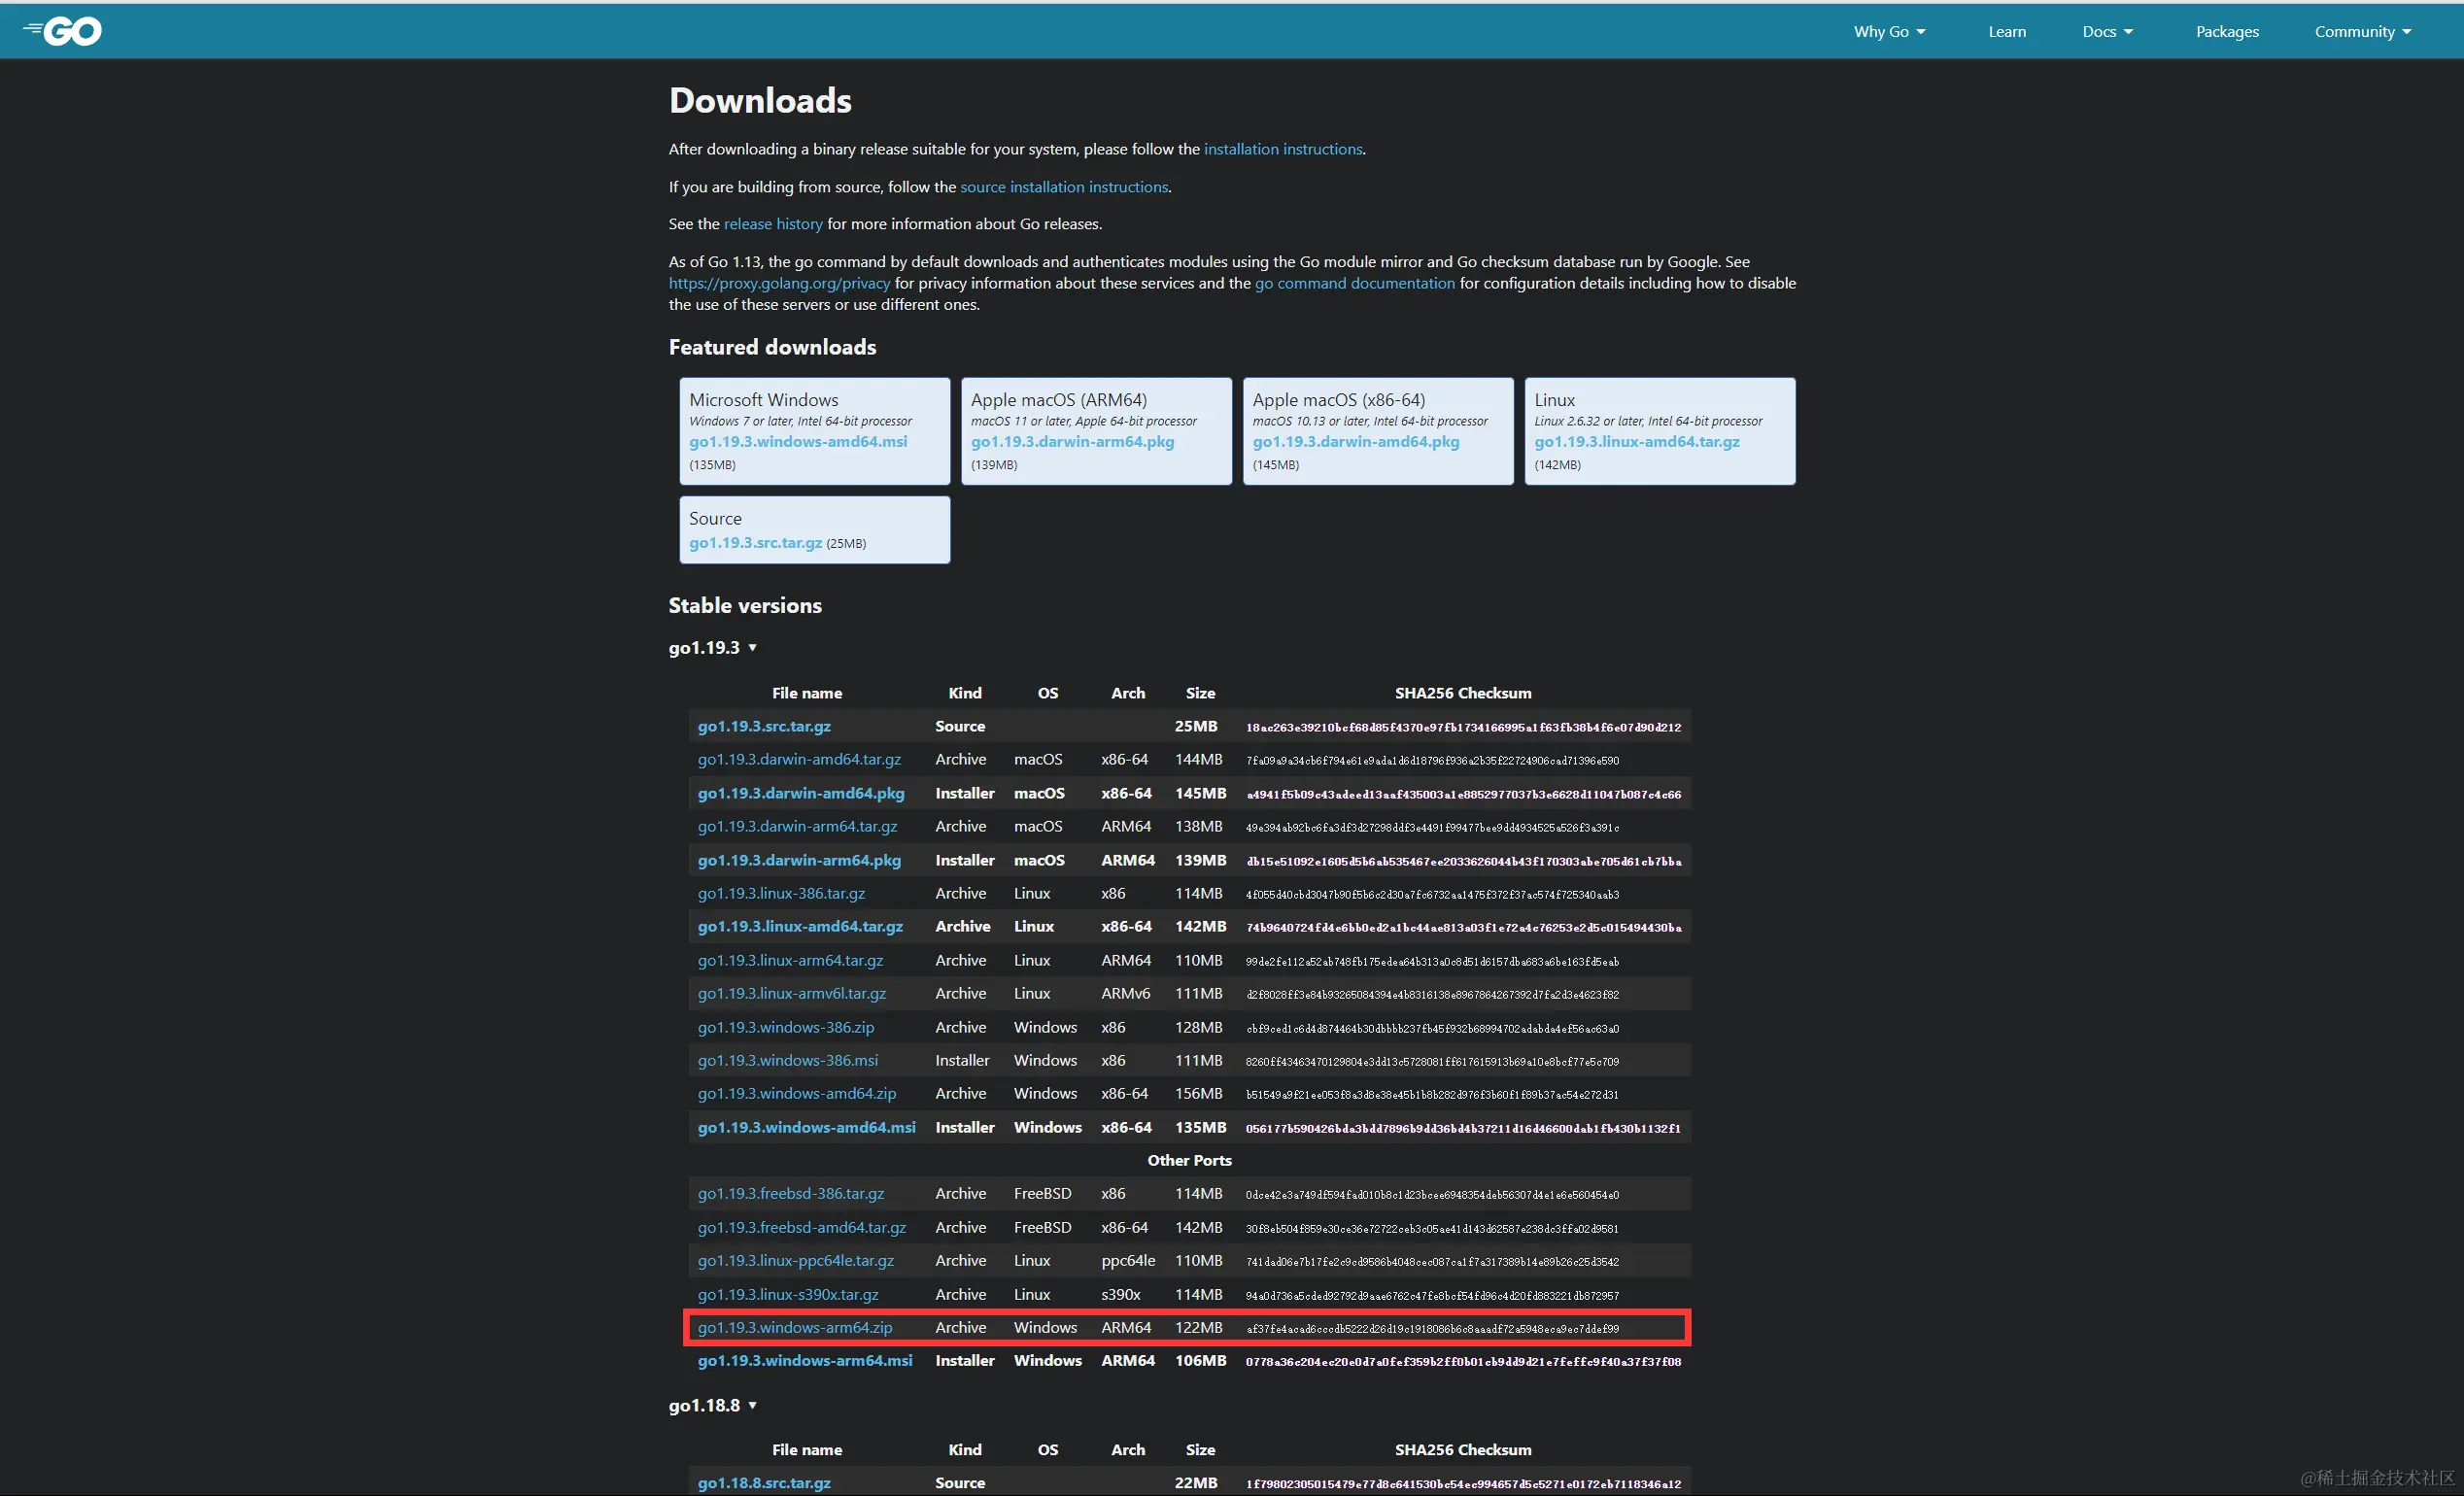The width and height of the screenshot is (2464, 1496).
Task: Open source installation instructions link
Action: (x=1063, y=187)
